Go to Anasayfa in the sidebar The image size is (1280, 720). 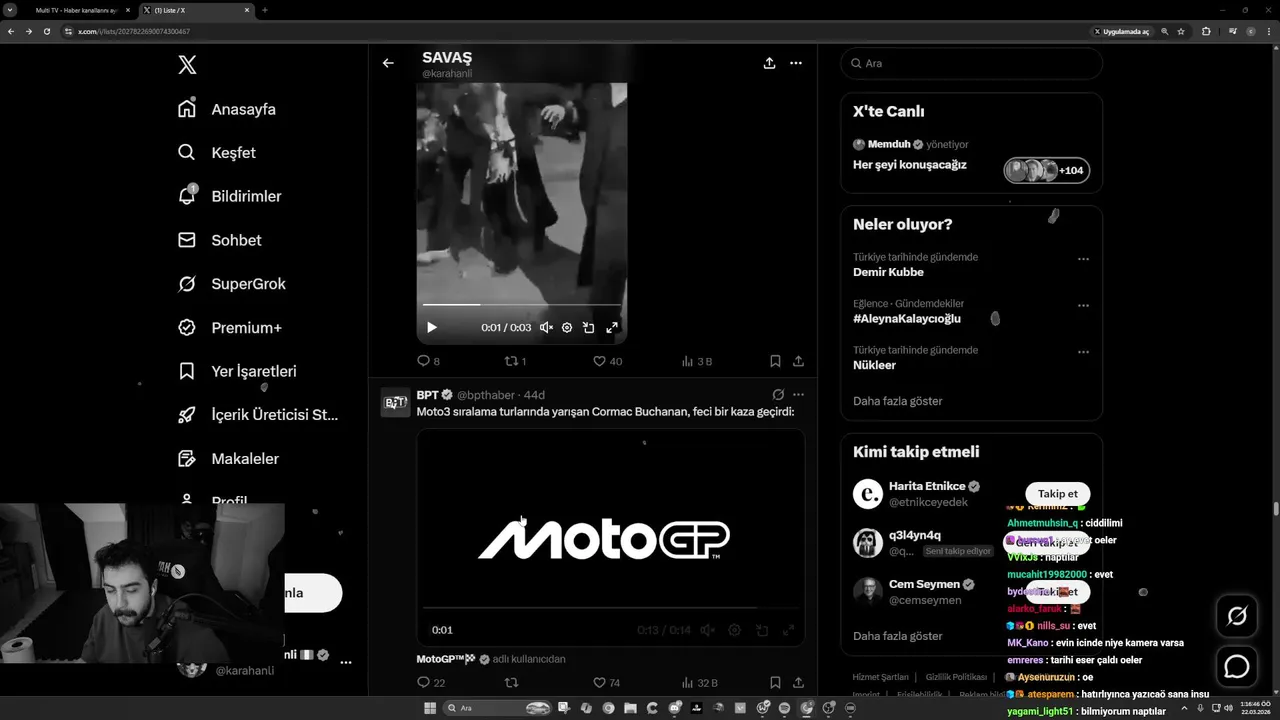[226, 109]
